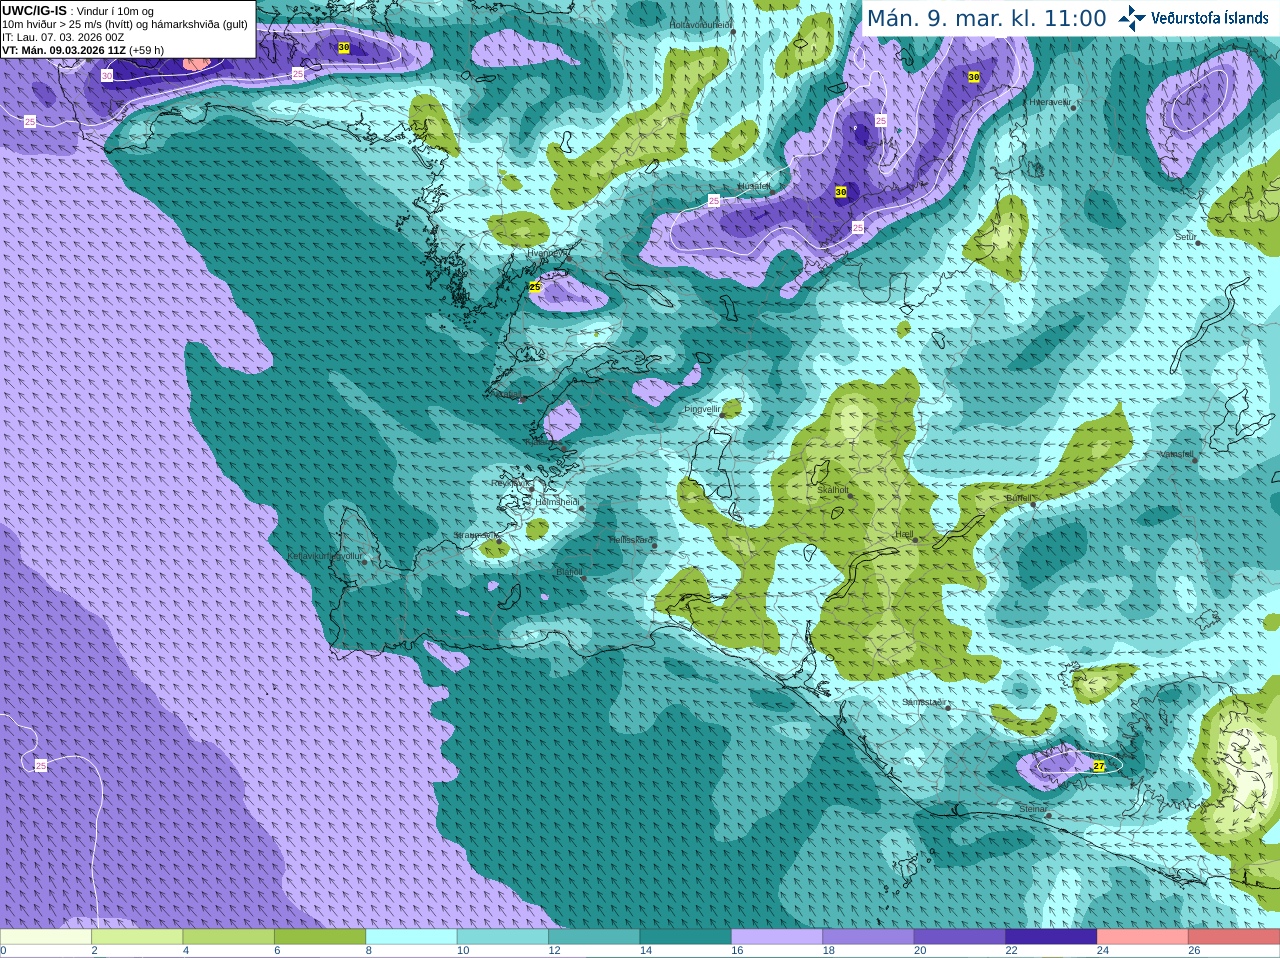Image resolution: width=1280 pixels, height=958 pixels.
Task: Click the scale number 16 on the legend
Action: coord(737,951)
